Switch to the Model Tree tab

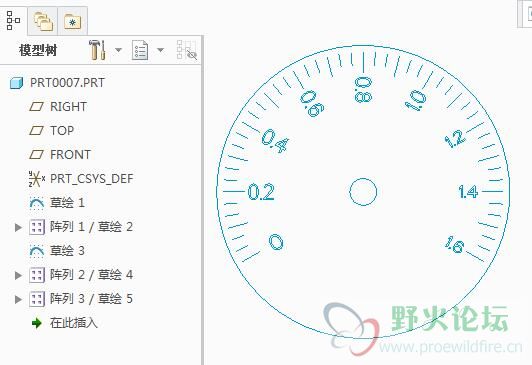tap(14, 20)
